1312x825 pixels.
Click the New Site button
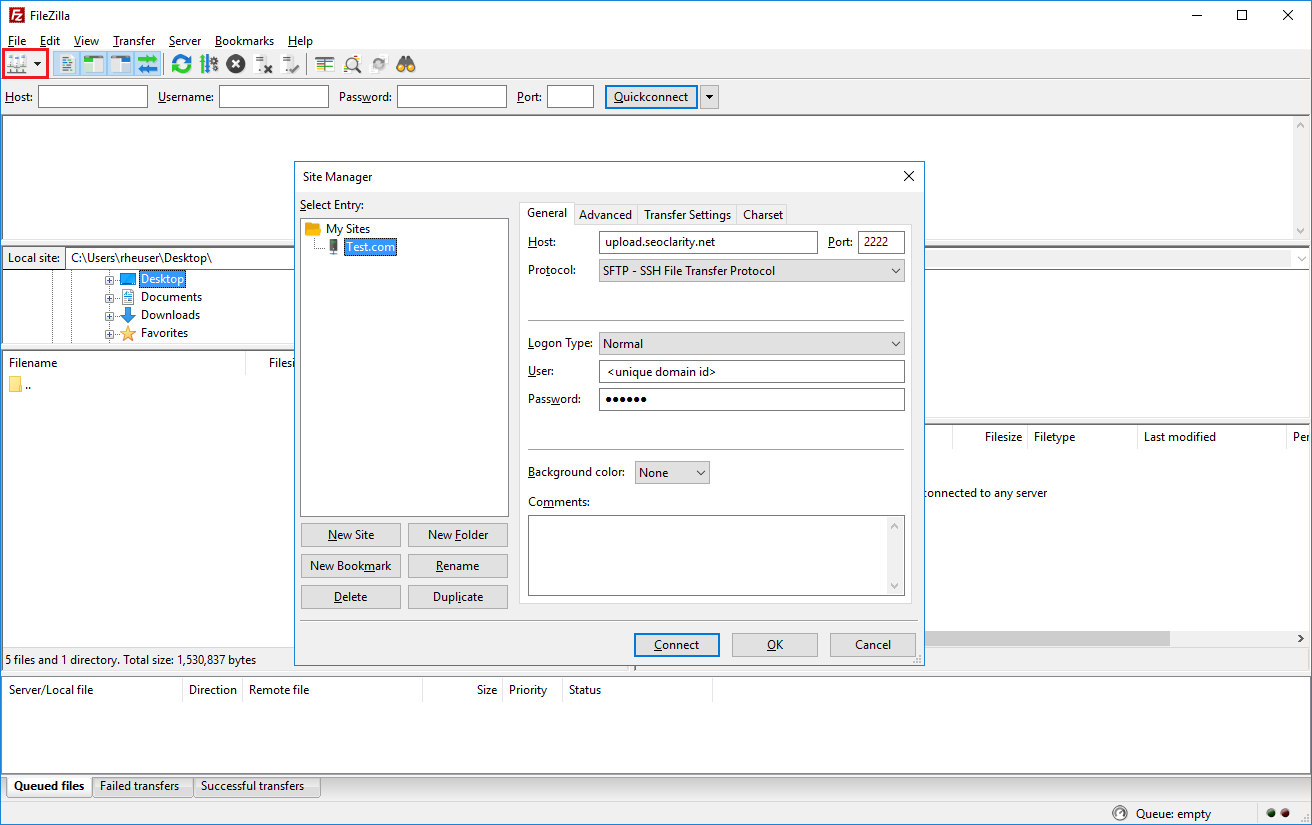point(351,535)
